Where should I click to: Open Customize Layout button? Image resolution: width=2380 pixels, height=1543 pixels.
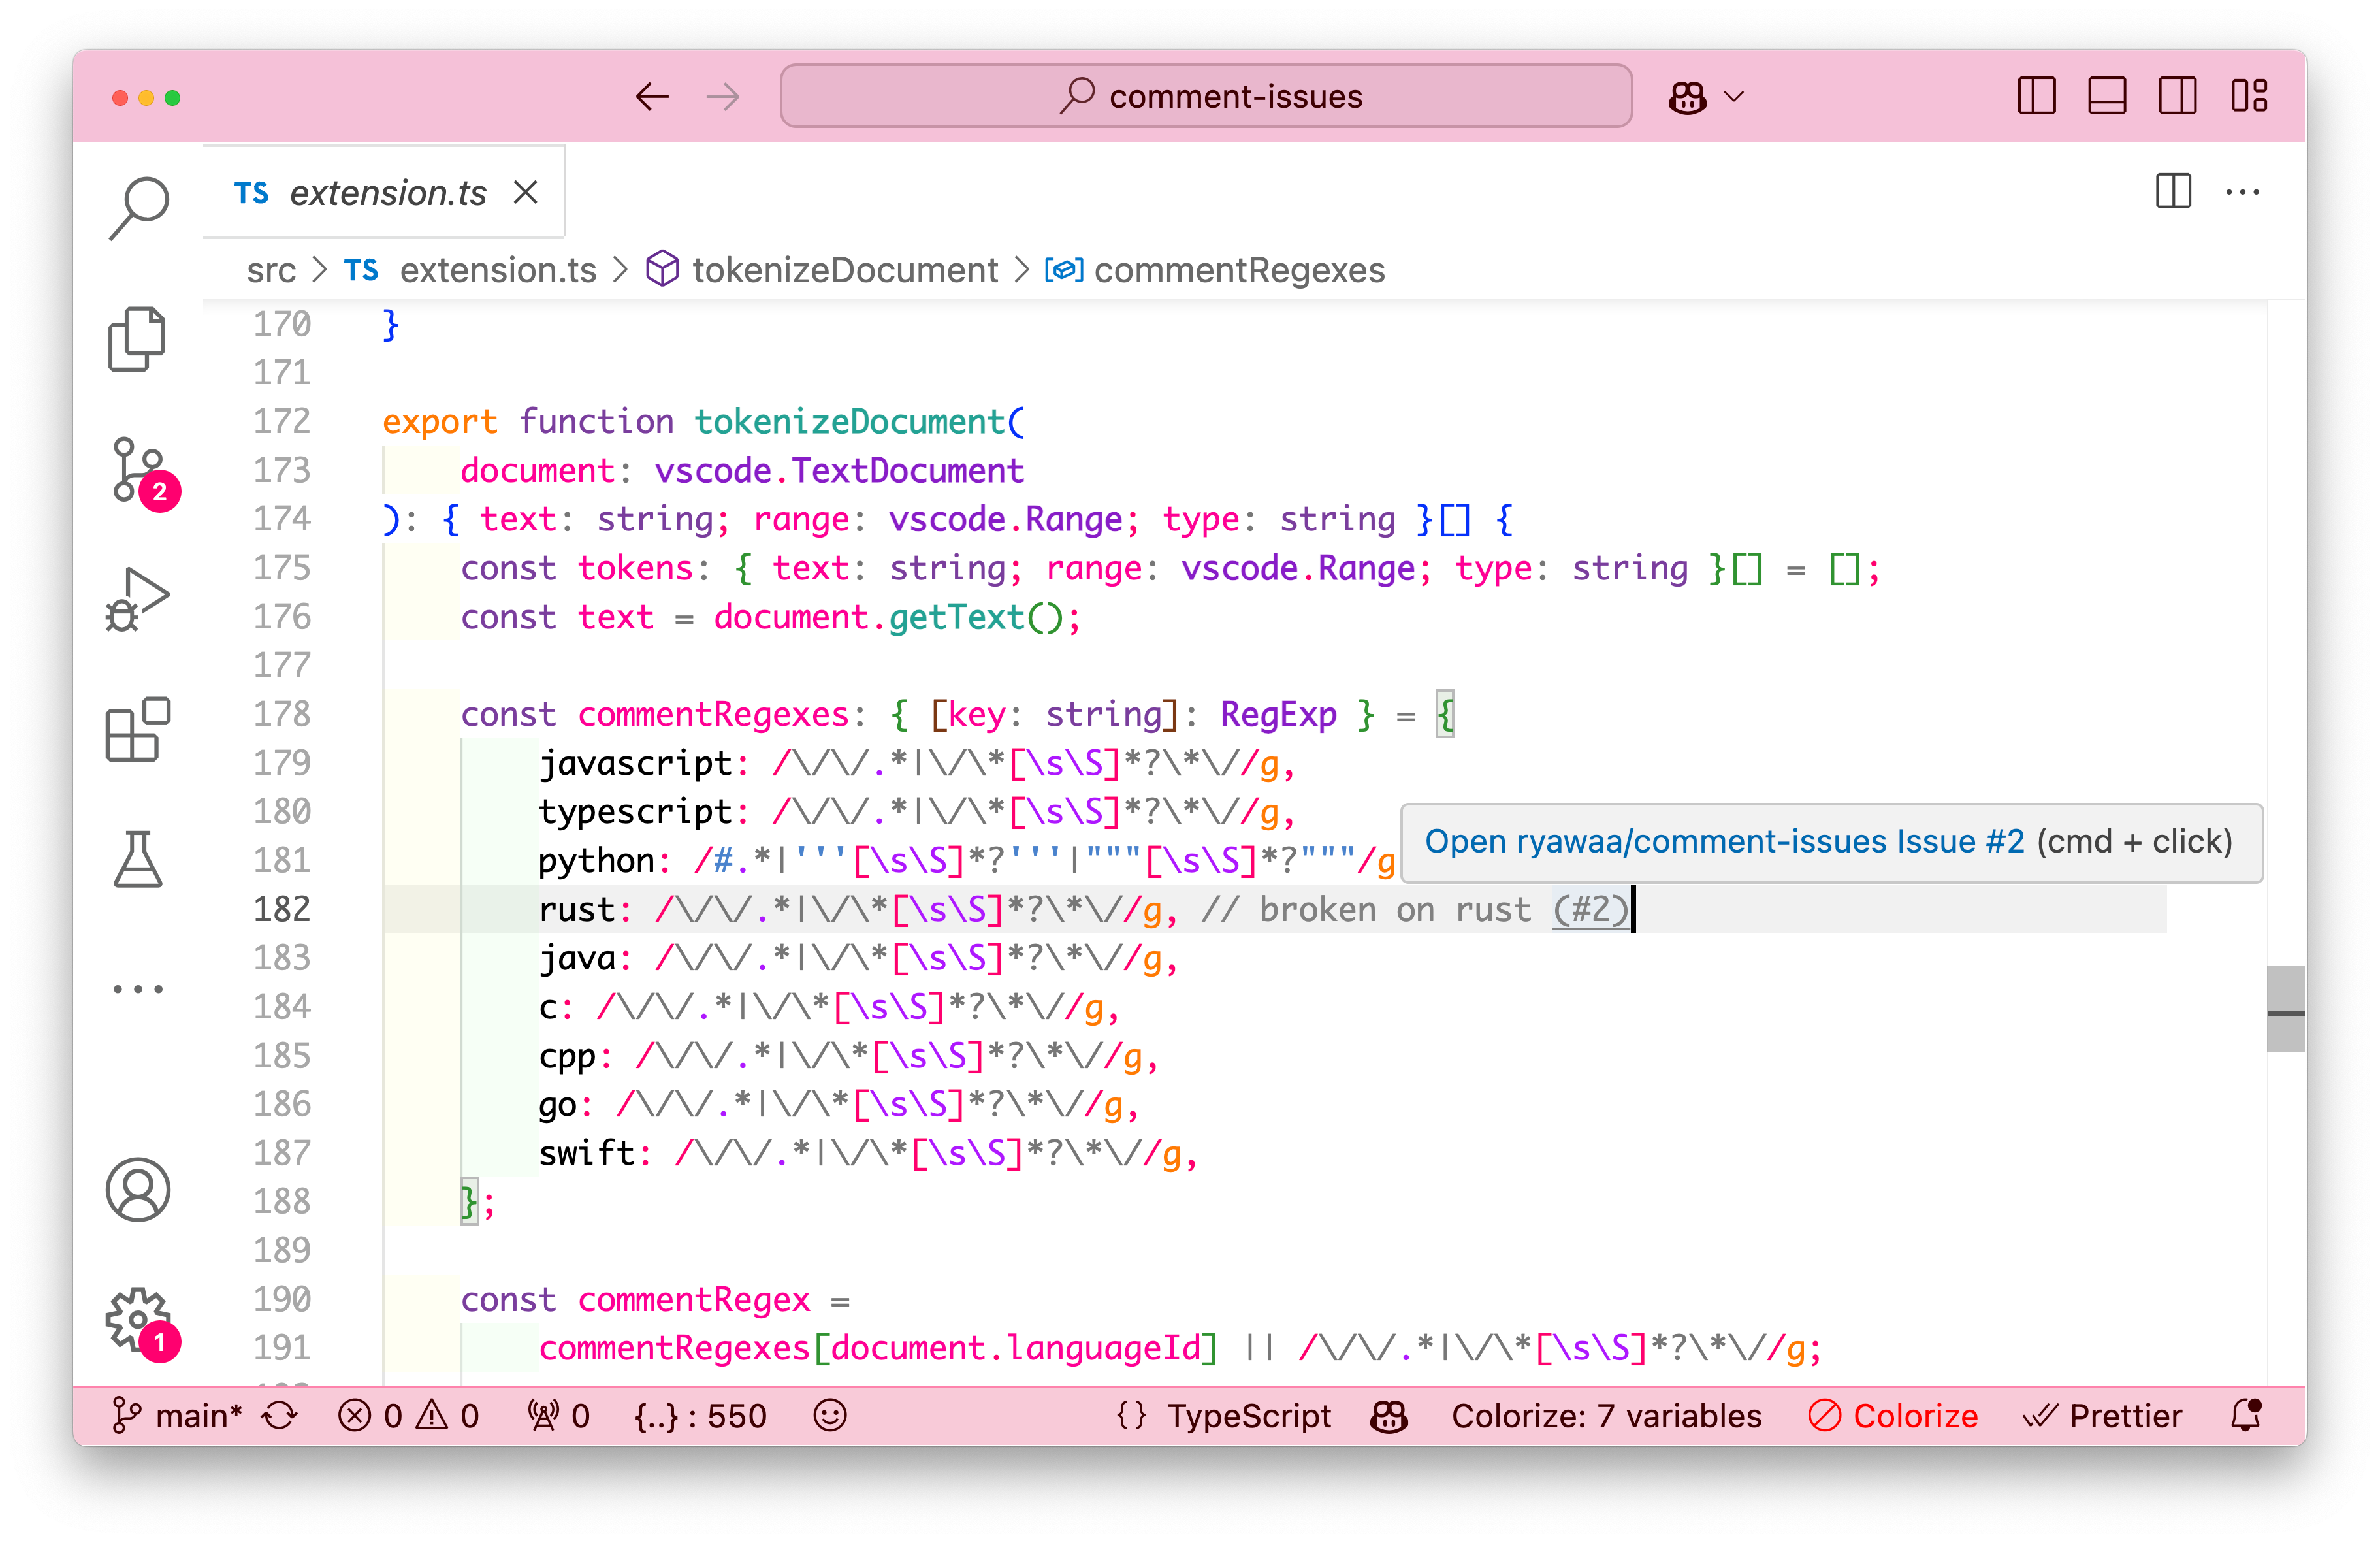2249,96
